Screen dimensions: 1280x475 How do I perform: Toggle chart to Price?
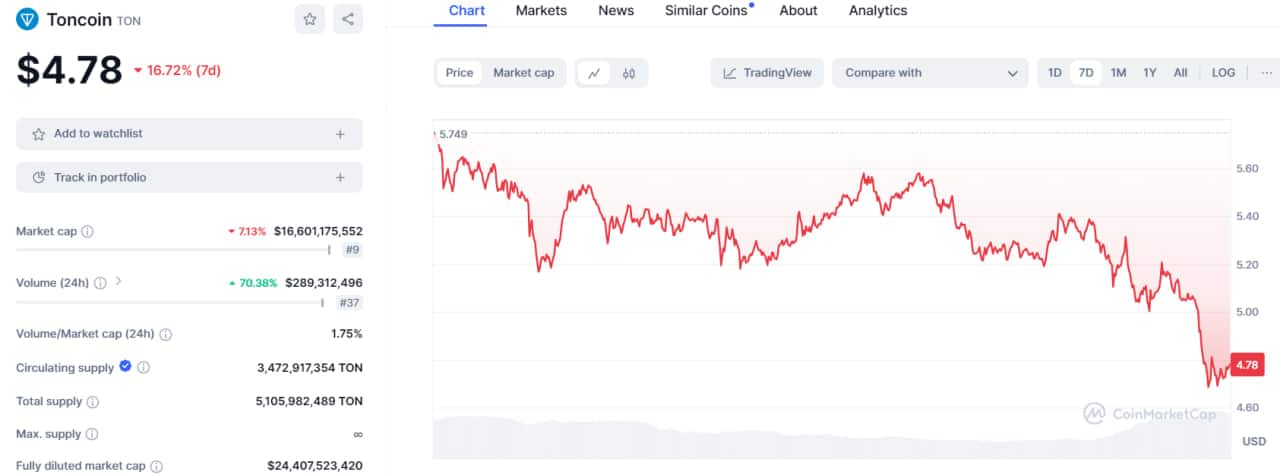pos(459,73)
